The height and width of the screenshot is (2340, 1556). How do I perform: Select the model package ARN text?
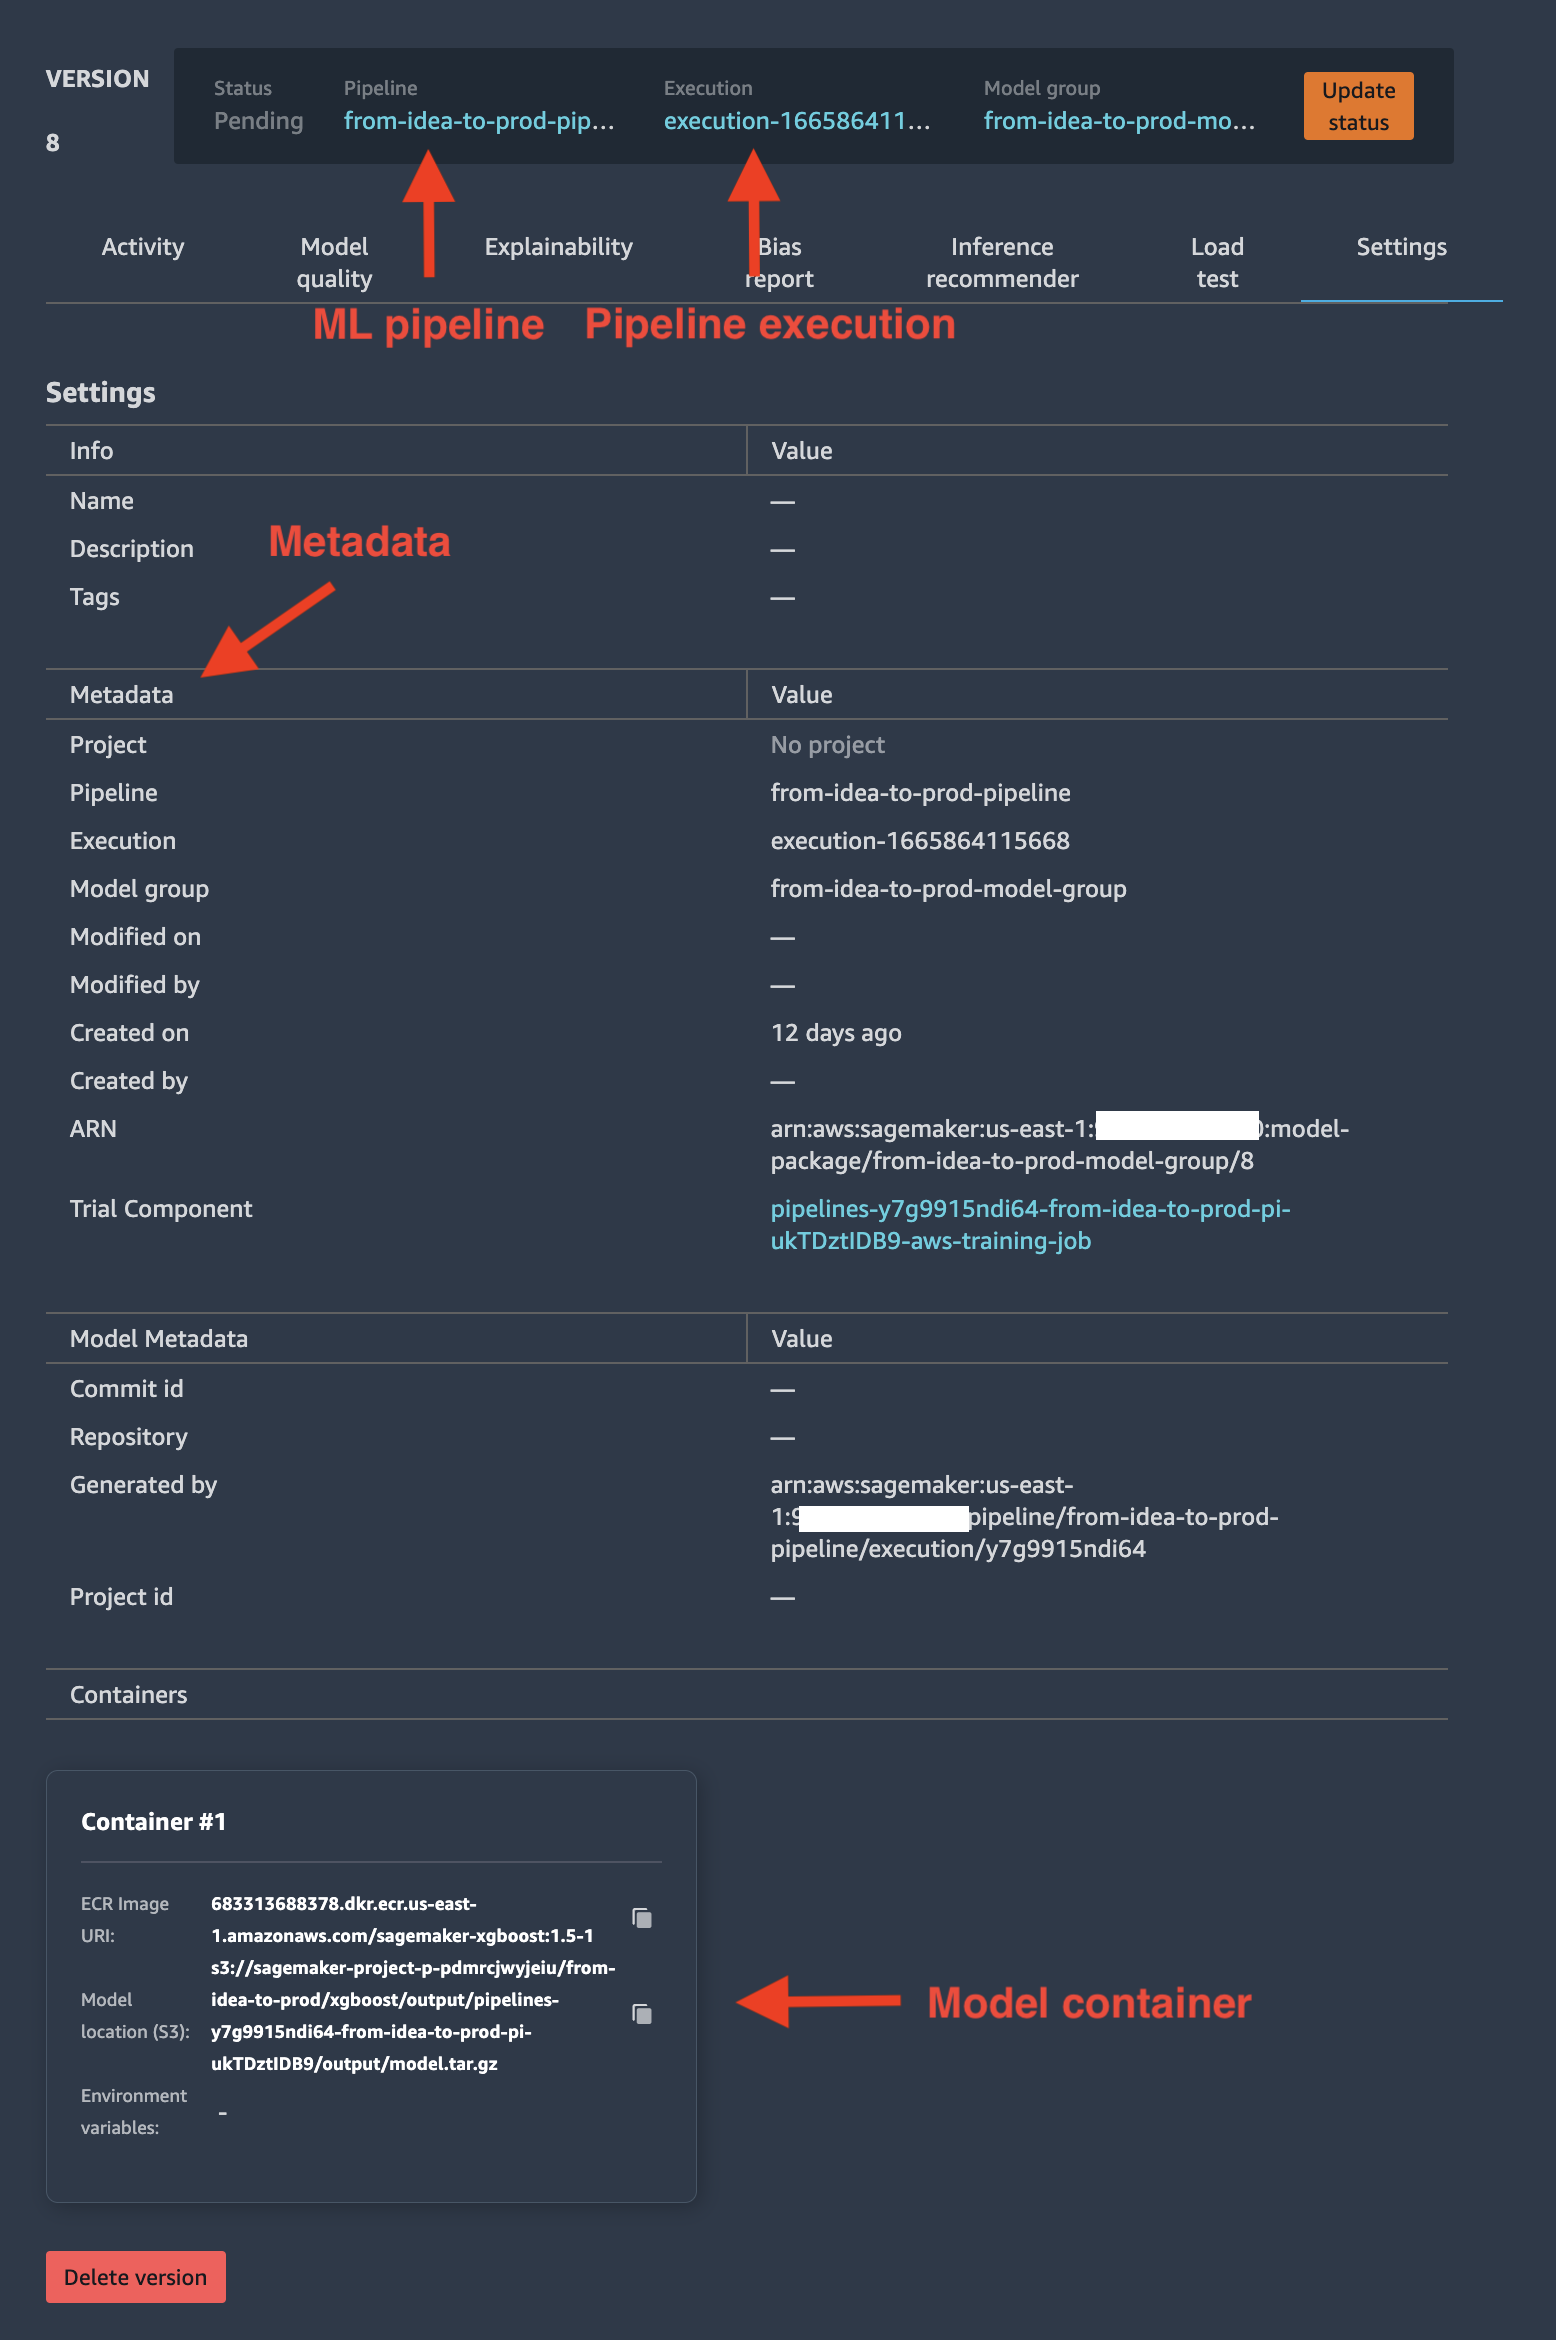[1059, 1145]
